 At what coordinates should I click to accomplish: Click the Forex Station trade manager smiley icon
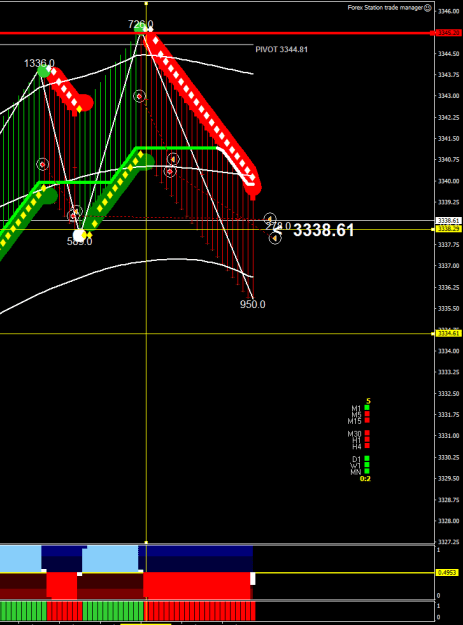click(428, 8)
